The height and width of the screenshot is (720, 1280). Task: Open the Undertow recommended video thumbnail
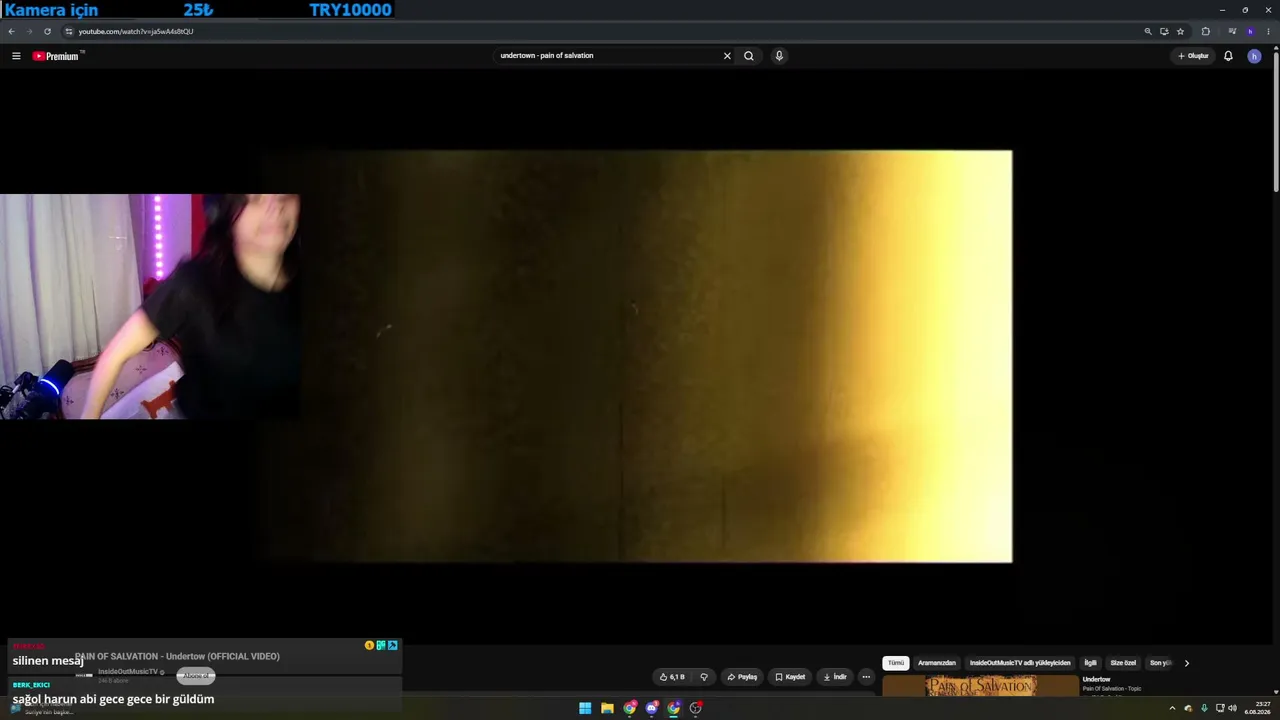[x=980, y=686]
